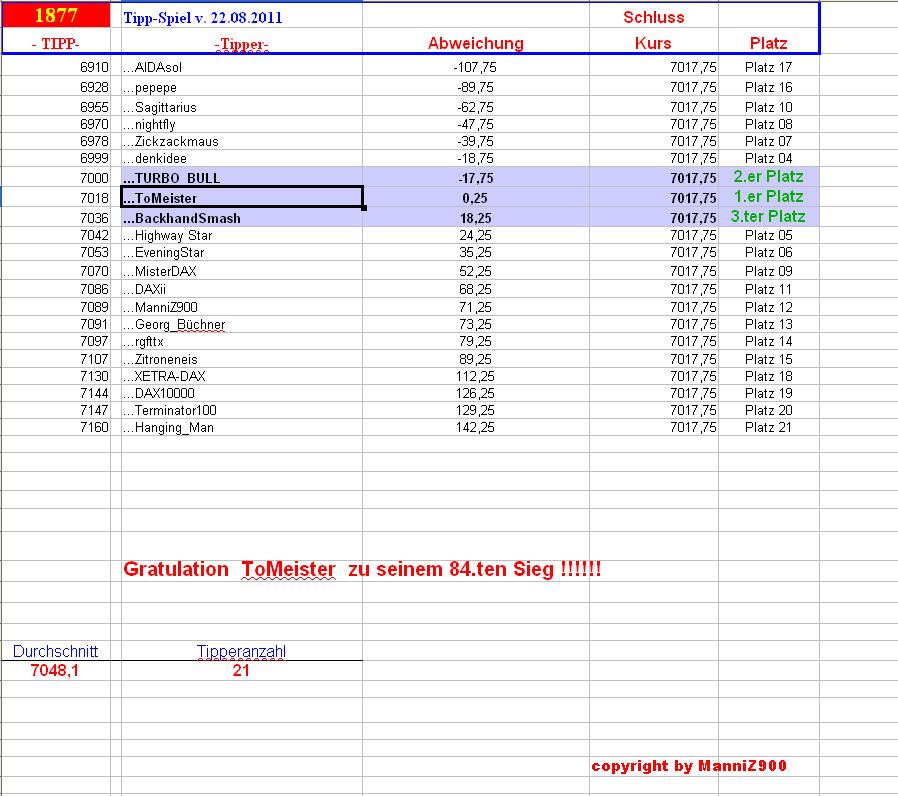Click the '2.er Platz' cell
Viewport: 898px width, 796px height.
coord(769,176)
